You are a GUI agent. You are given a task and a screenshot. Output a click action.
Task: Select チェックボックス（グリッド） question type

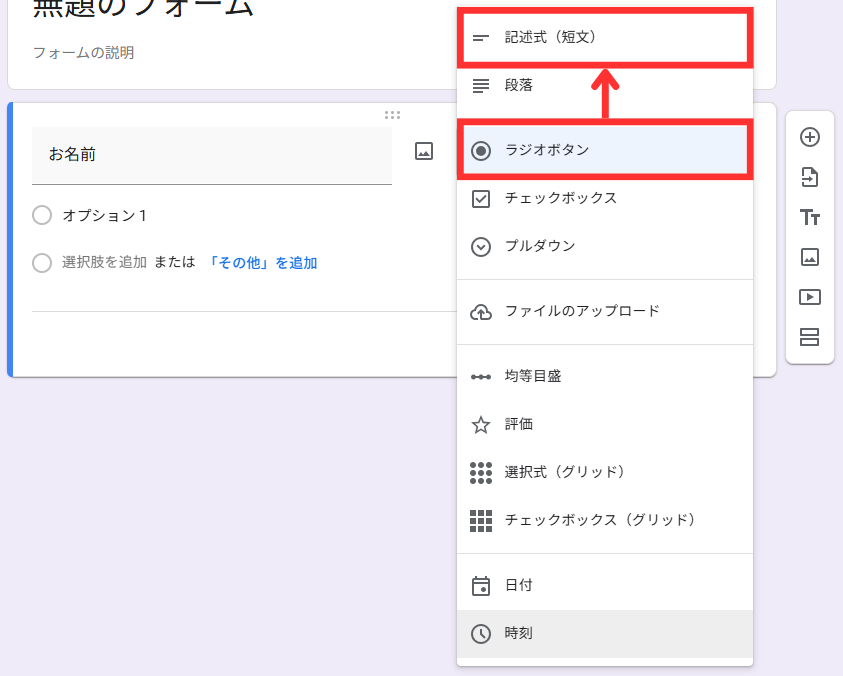[x=605, y=520]
